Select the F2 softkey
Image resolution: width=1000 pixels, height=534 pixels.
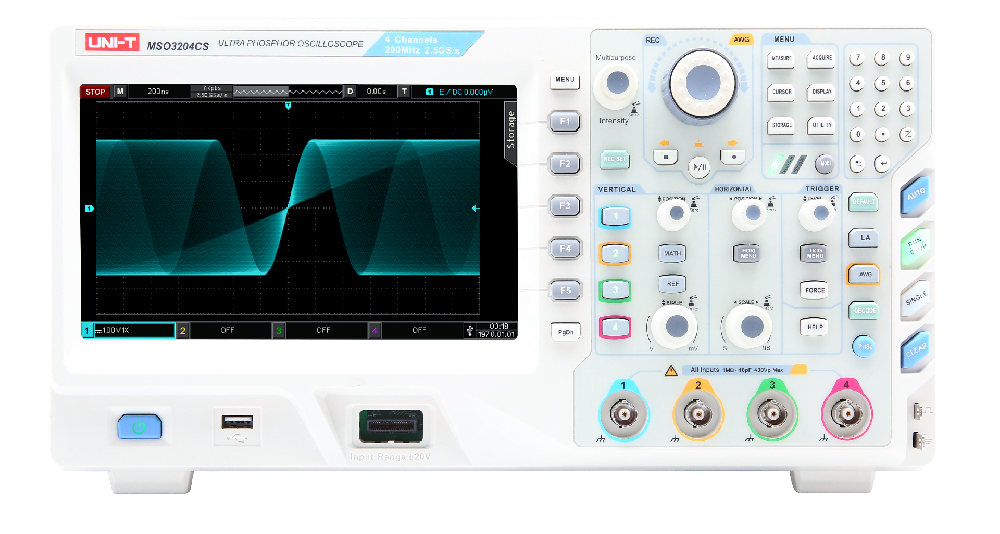(x=565, y=164)
